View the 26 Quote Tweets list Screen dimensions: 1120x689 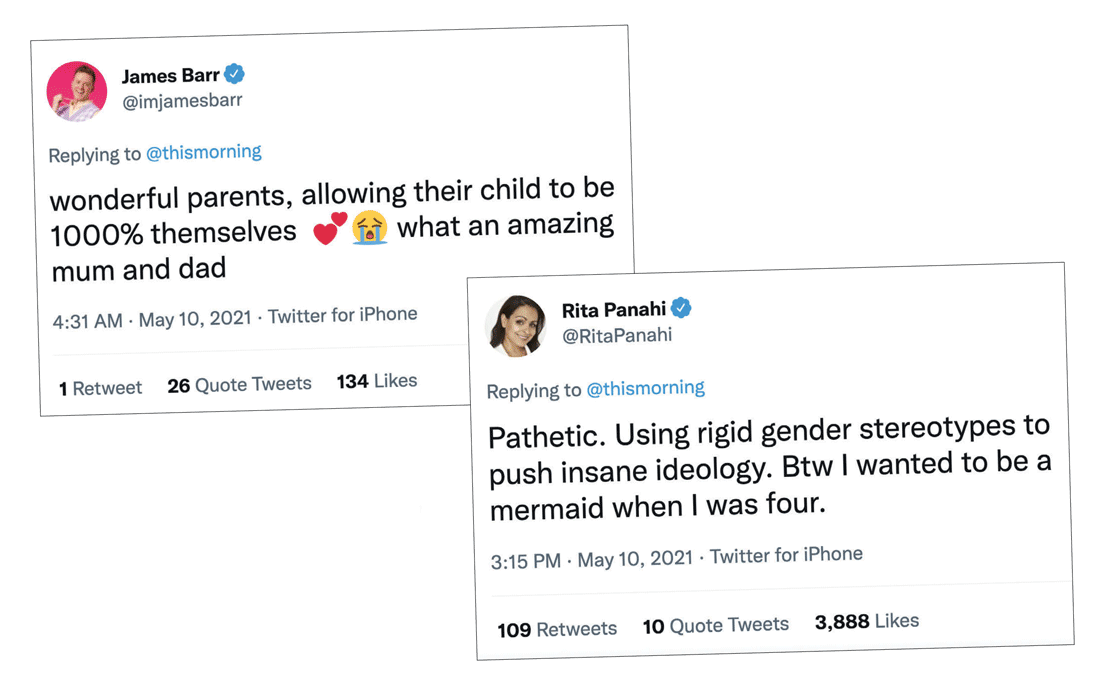(x=240, y=384)
